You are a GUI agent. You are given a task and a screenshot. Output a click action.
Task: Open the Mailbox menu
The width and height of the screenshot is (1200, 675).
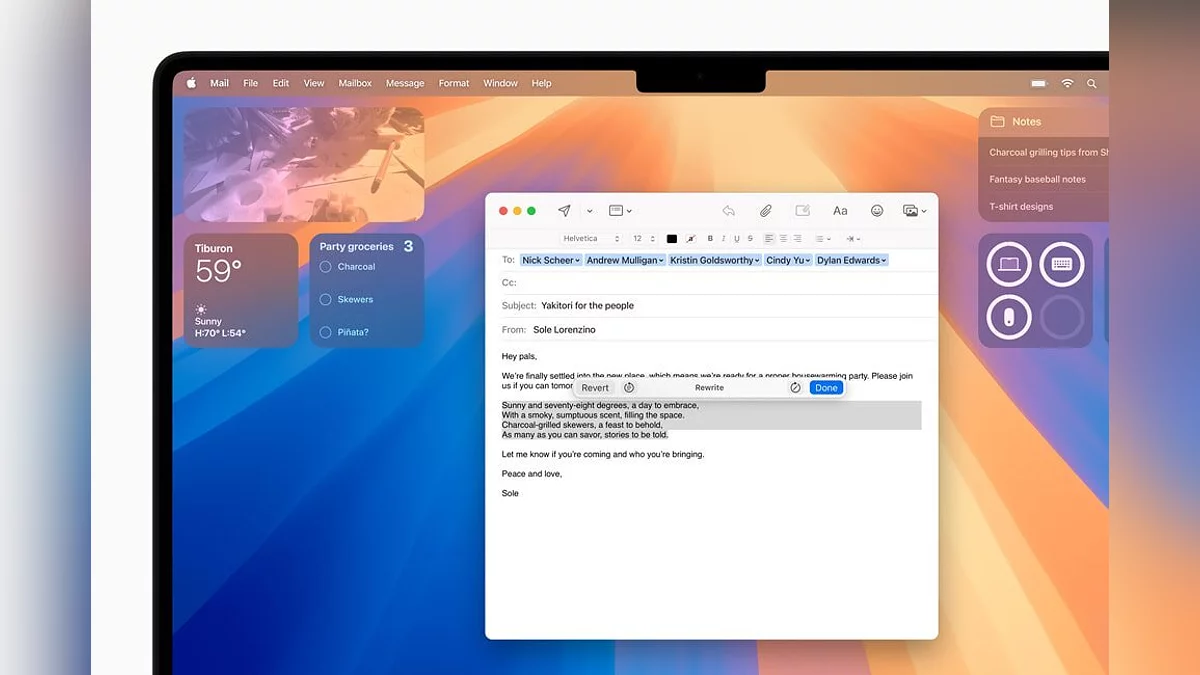(x=354, y=84)
